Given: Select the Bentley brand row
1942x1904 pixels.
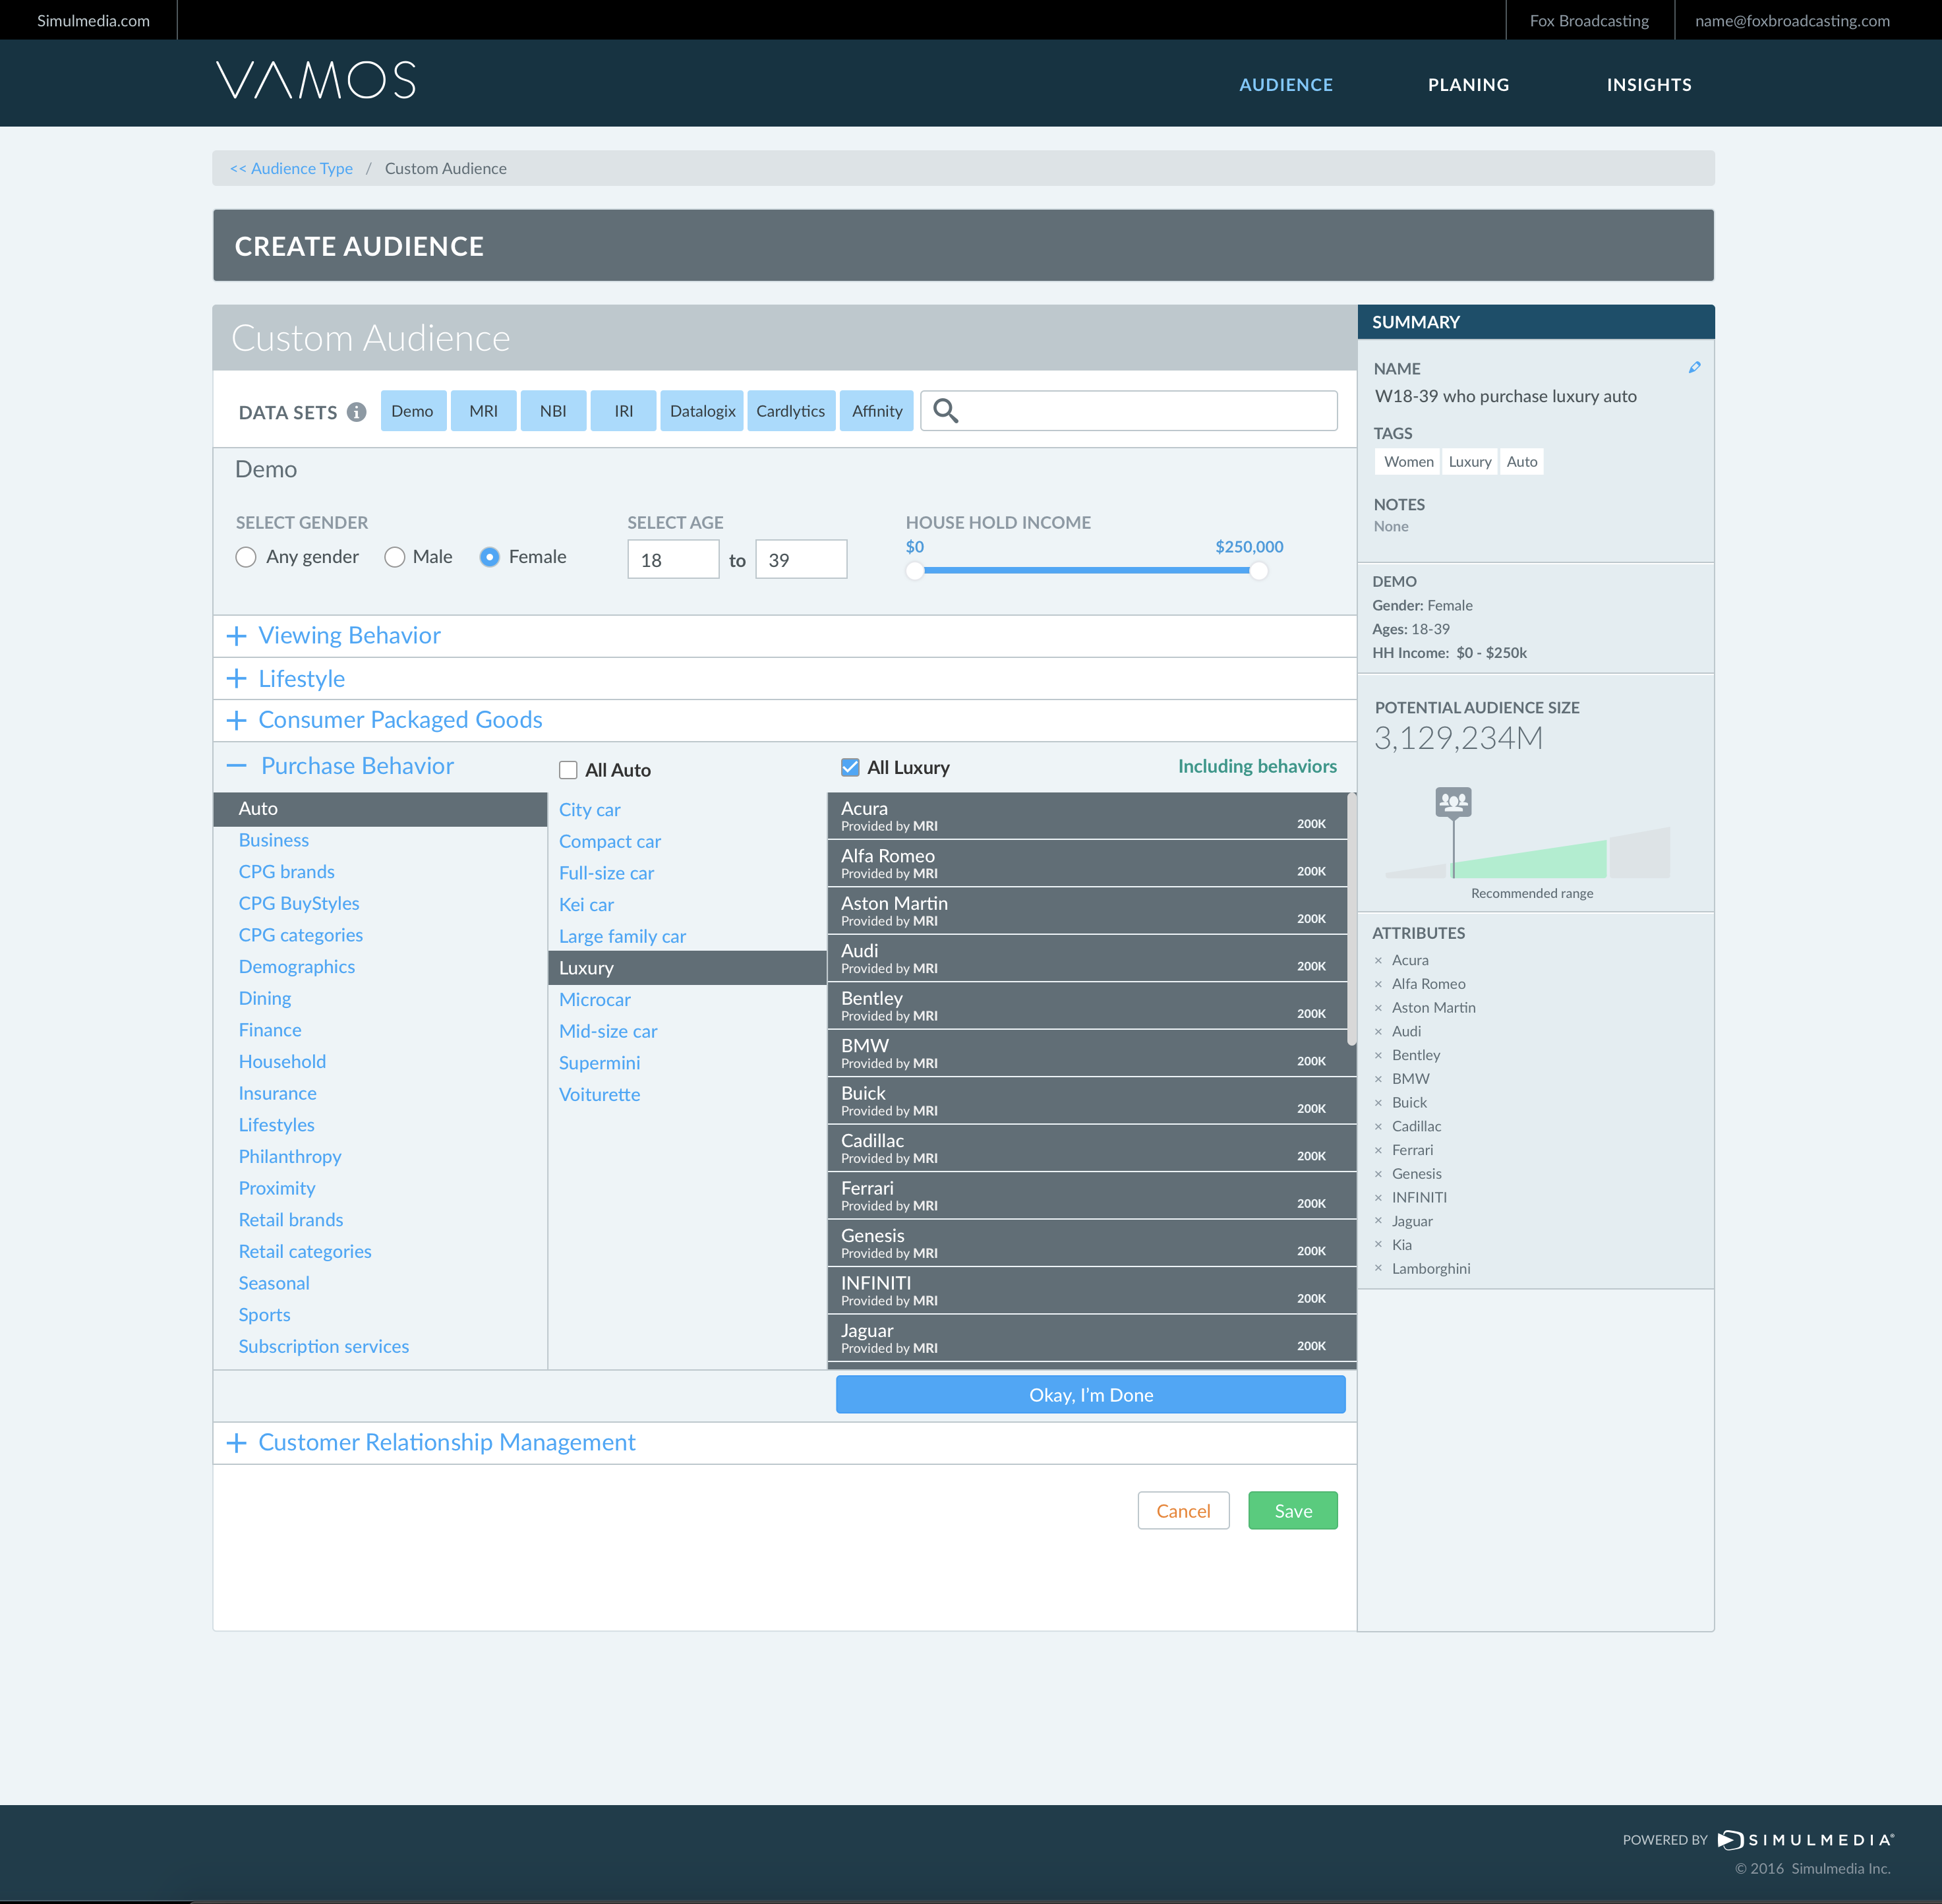Looking at the screenshot, I should [x=1088, y=1006].
